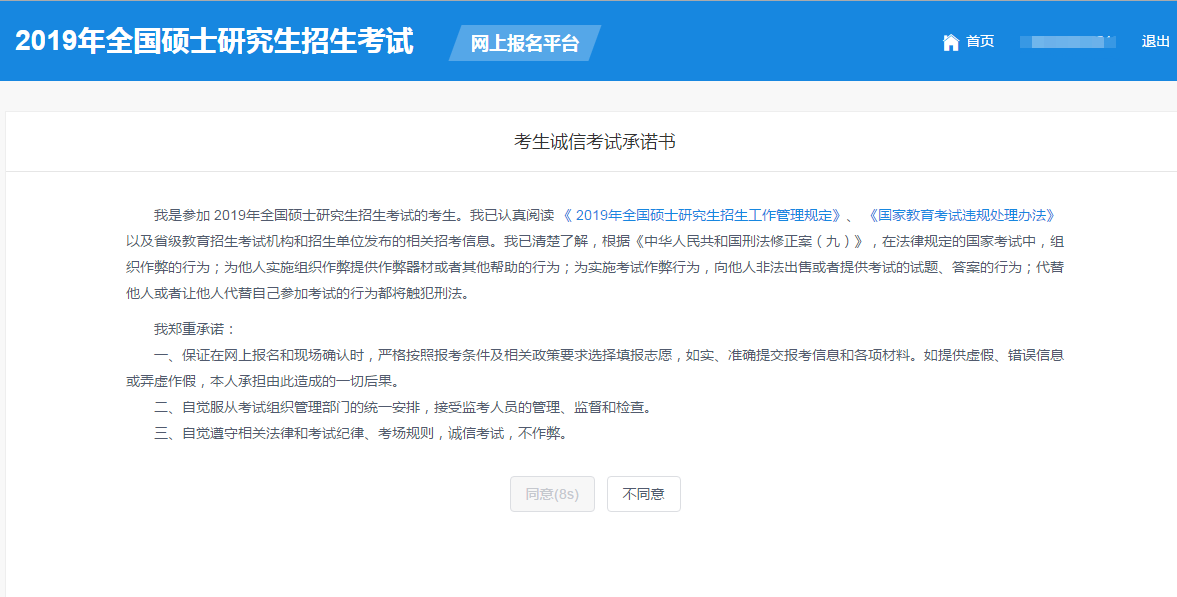Click the line 或弄虚作假，本人承担由此造成的一切后果
1177x597 pixels.
point(260,381)
